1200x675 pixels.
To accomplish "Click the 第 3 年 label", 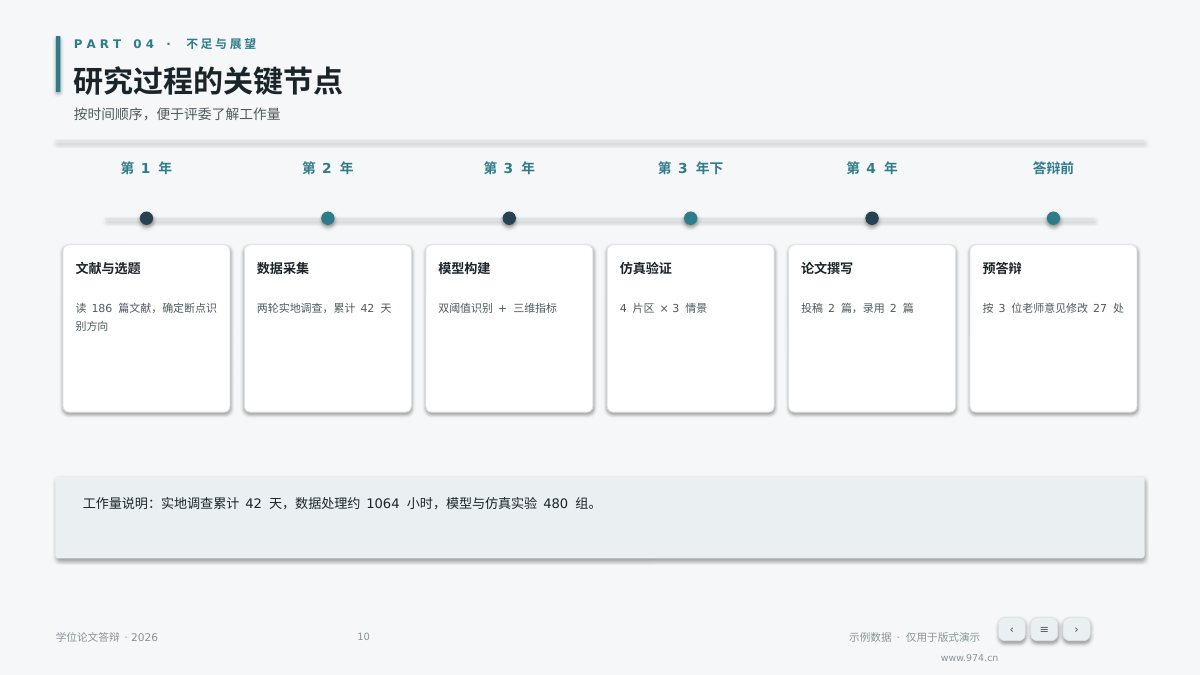I will coord(509,168).
